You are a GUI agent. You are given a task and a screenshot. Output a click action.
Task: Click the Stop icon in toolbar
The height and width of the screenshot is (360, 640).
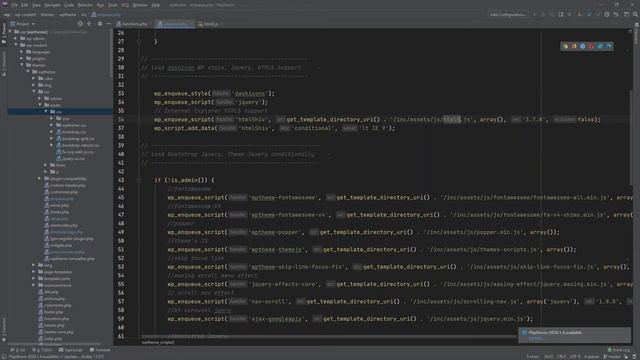click(x=570, y=14)
